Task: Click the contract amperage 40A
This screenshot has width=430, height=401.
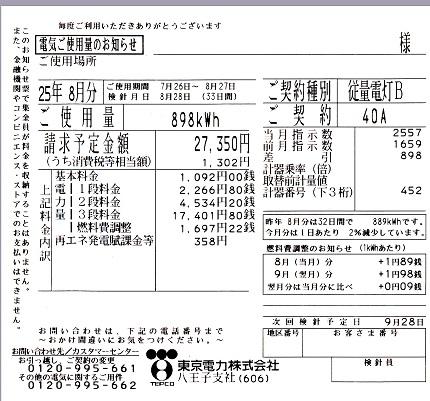Action: [374, 117]
